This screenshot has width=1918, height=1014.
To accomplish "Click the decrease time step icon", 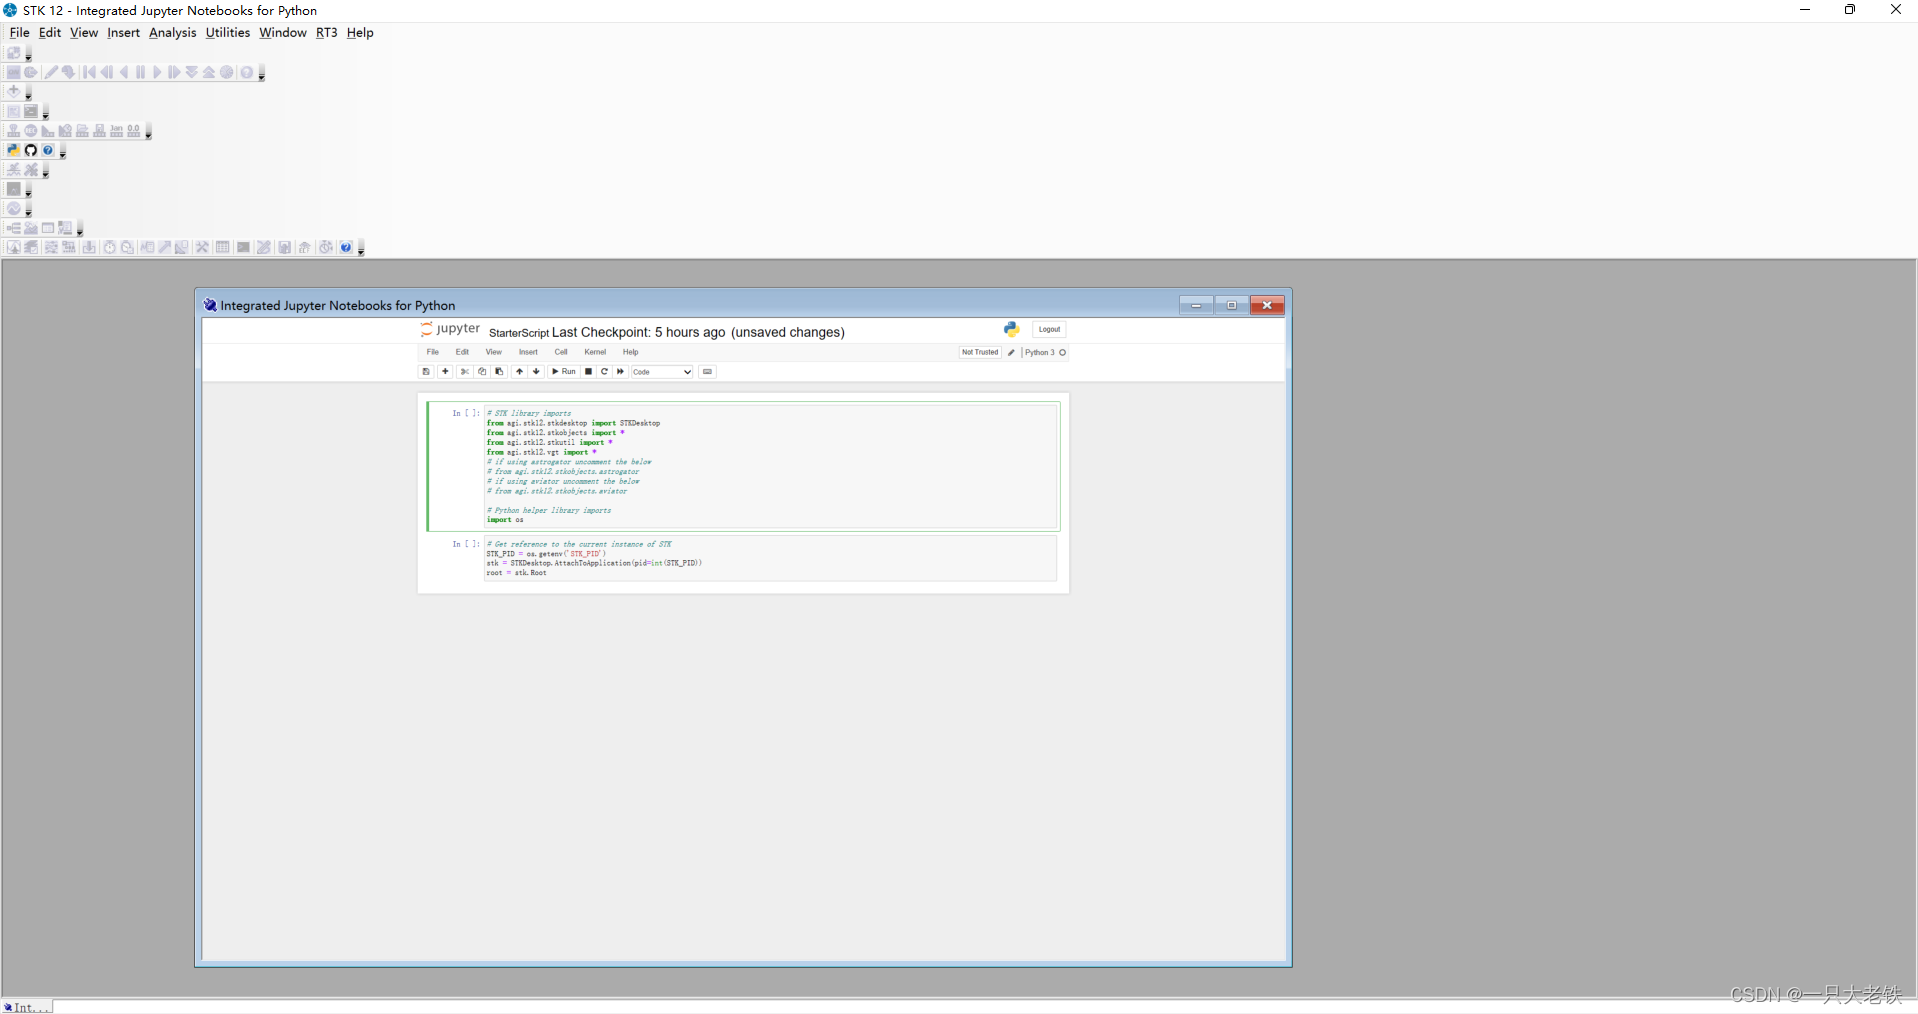I will [192, 72].
